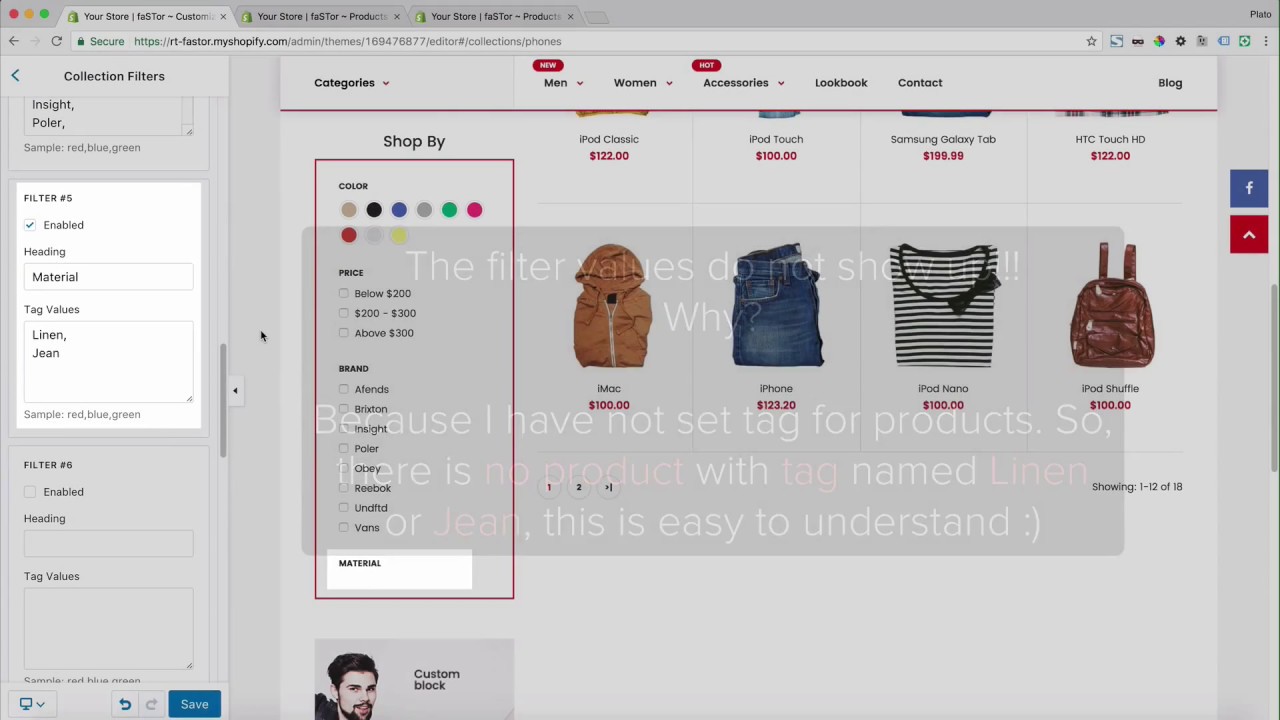Open the striped shirt iPod Nano image
Image resolution: width=1280 pixels, height=720 pixels.
[x=943, y=306]
